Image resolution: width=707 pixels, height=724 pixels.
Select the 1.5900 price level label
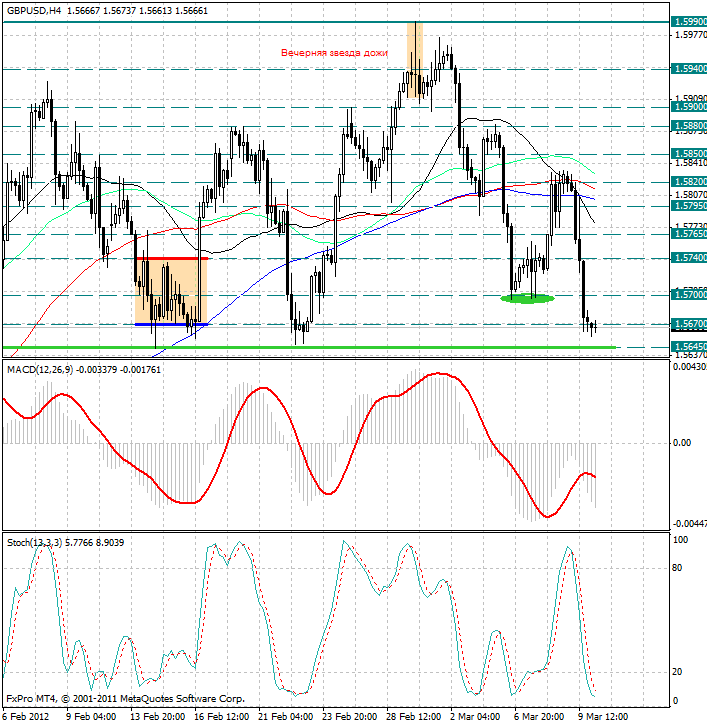tap(689, 107)
